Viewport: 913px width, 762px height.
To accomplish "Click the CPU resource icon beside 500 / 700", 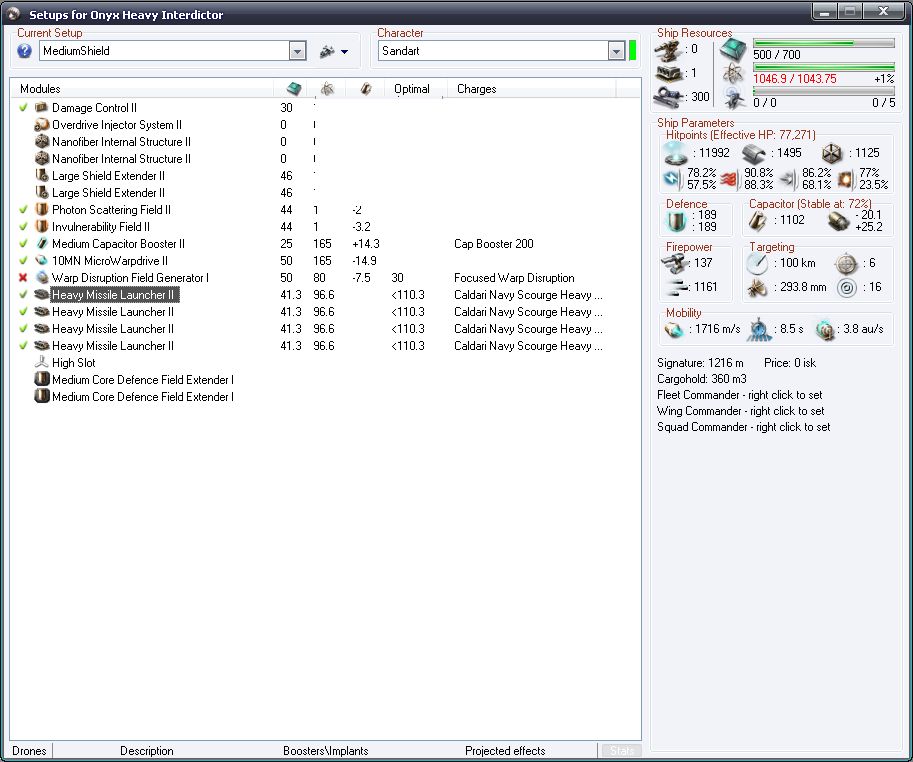I will tap(733, 51).
